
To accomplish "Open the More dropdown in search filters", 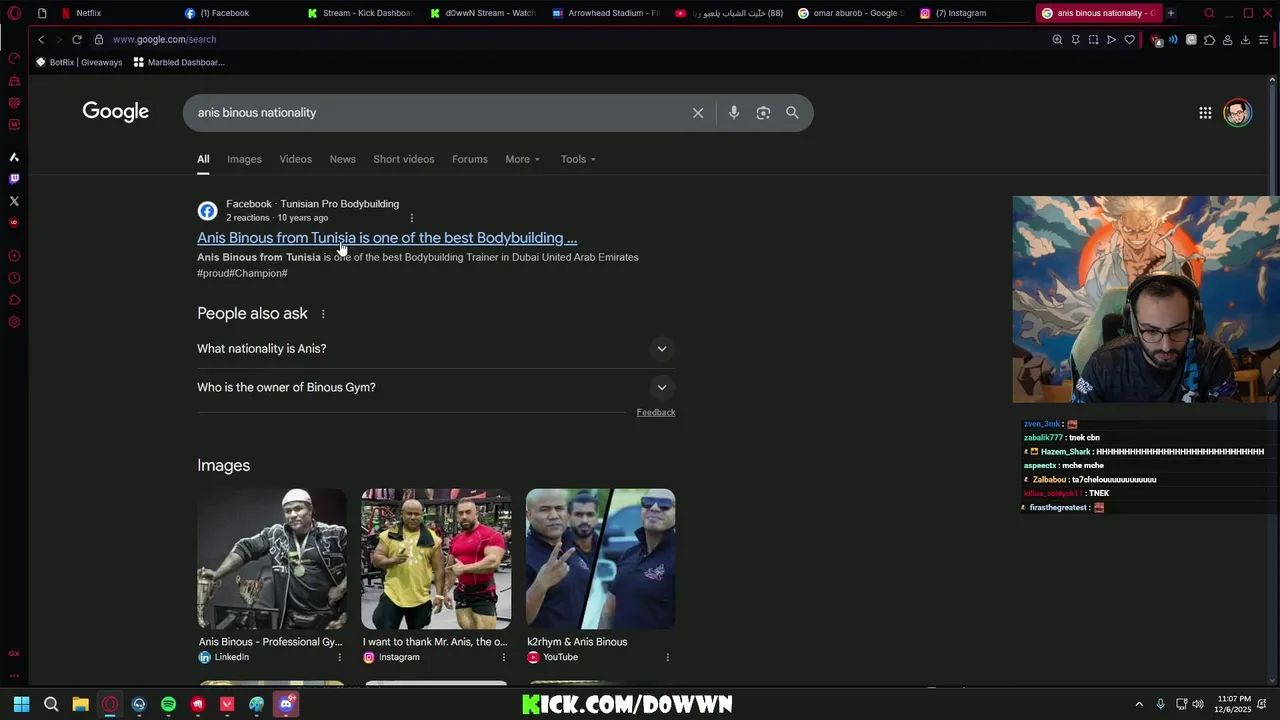I will click(522, 159).
